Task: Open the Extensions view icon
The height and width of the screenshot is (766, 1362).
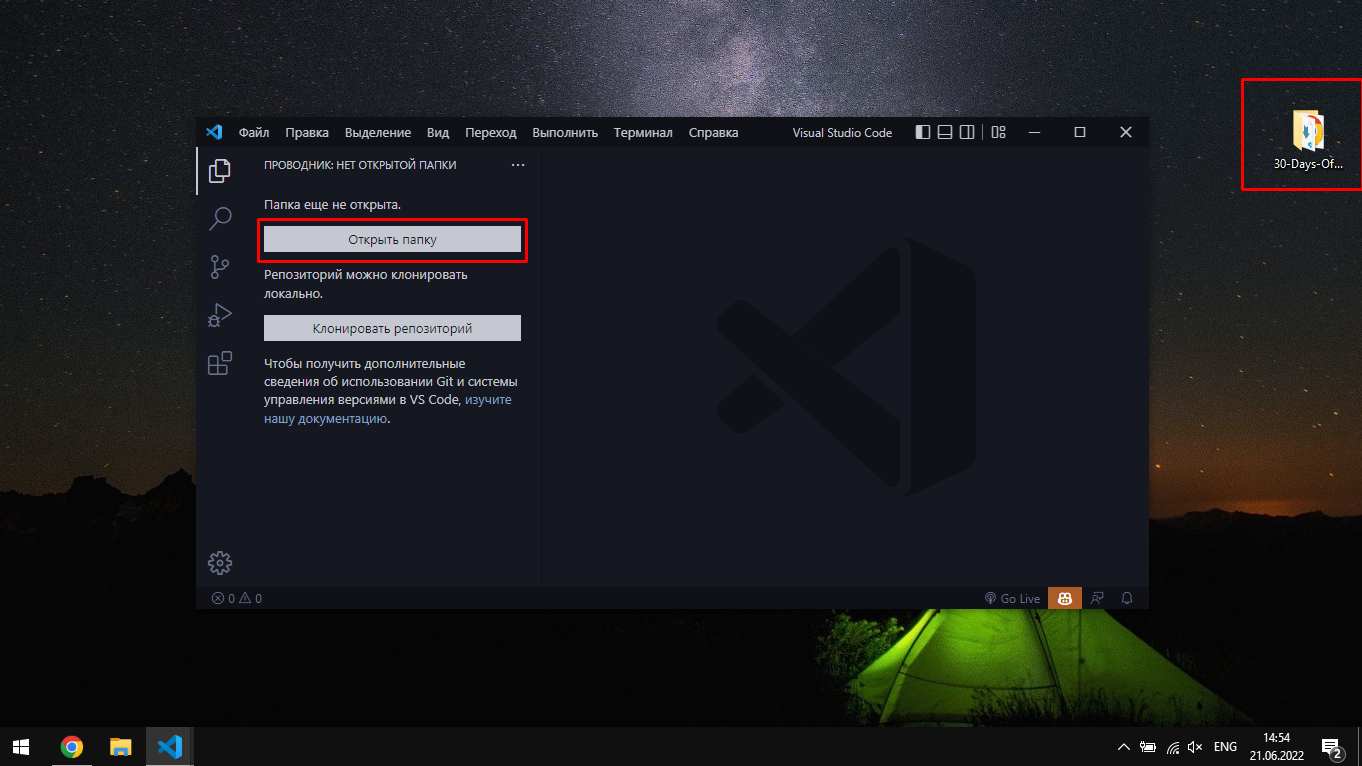Action: tap(219, 363)
